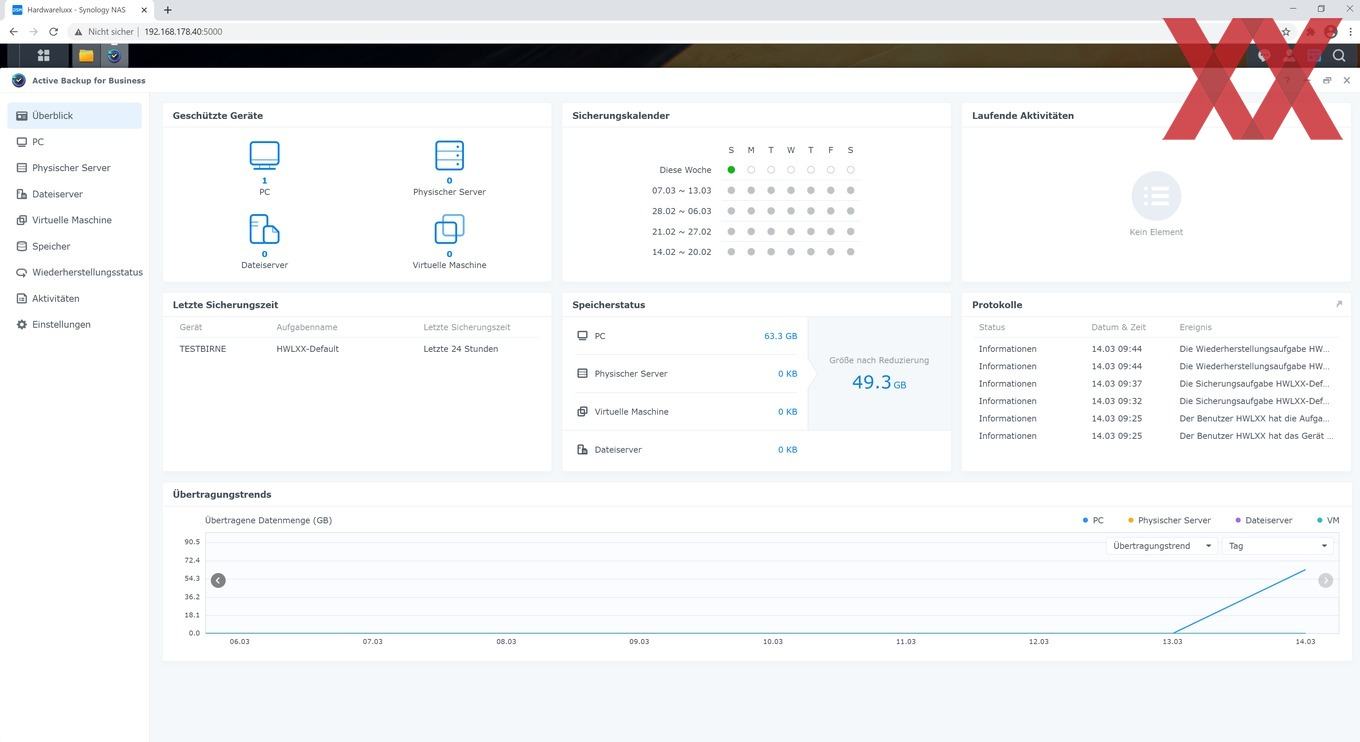Click the 21.02 ~ 27.02 week label

pos(682,231)
